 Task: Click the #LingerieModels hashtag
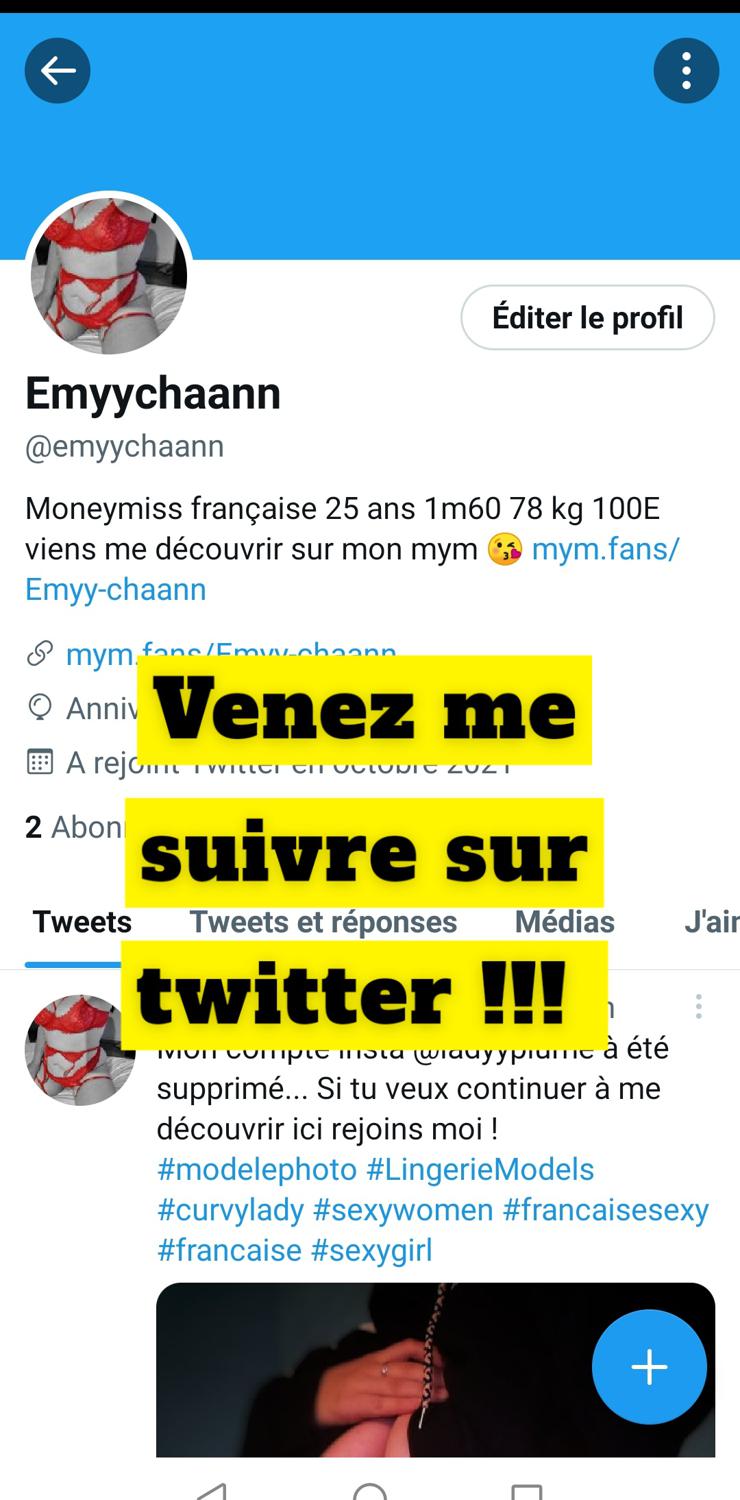pos(480,1169)
